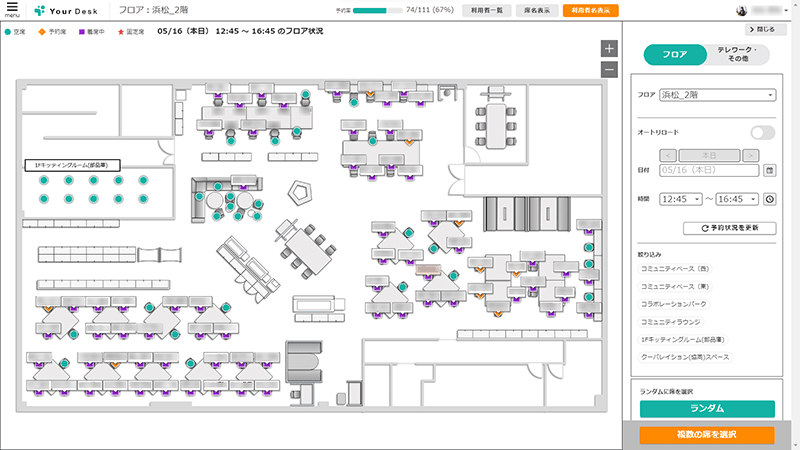Open the hamburger menu
The height and width of the screenshot is (450, 800).
point(12,9)
